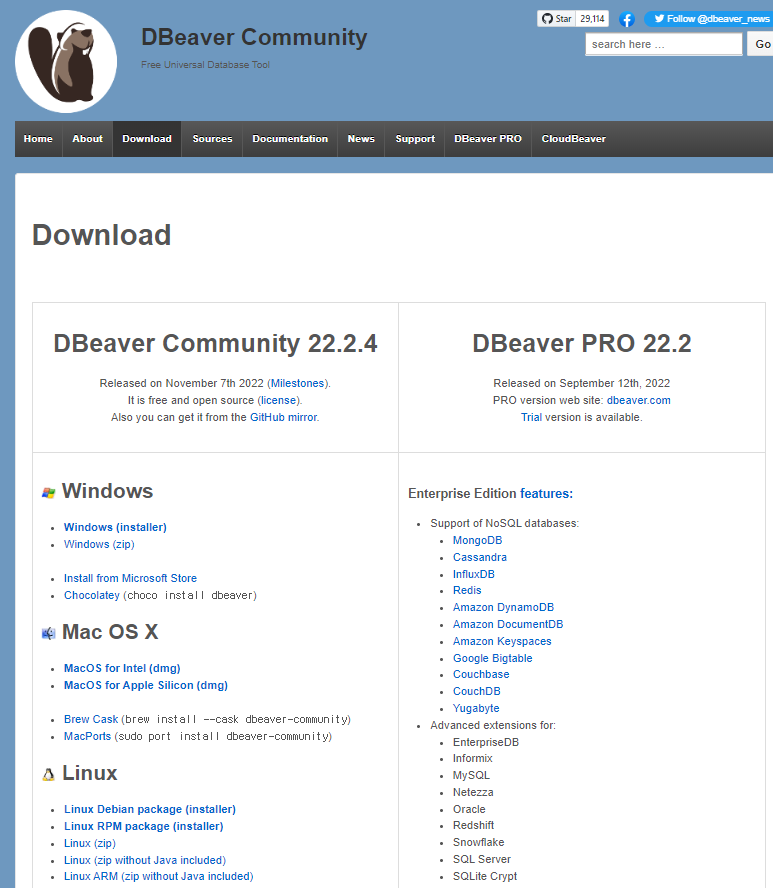The height and width of the screenshot is (888, 773).
Task: Open the Chocolatey link
Action: pos(92,595)
